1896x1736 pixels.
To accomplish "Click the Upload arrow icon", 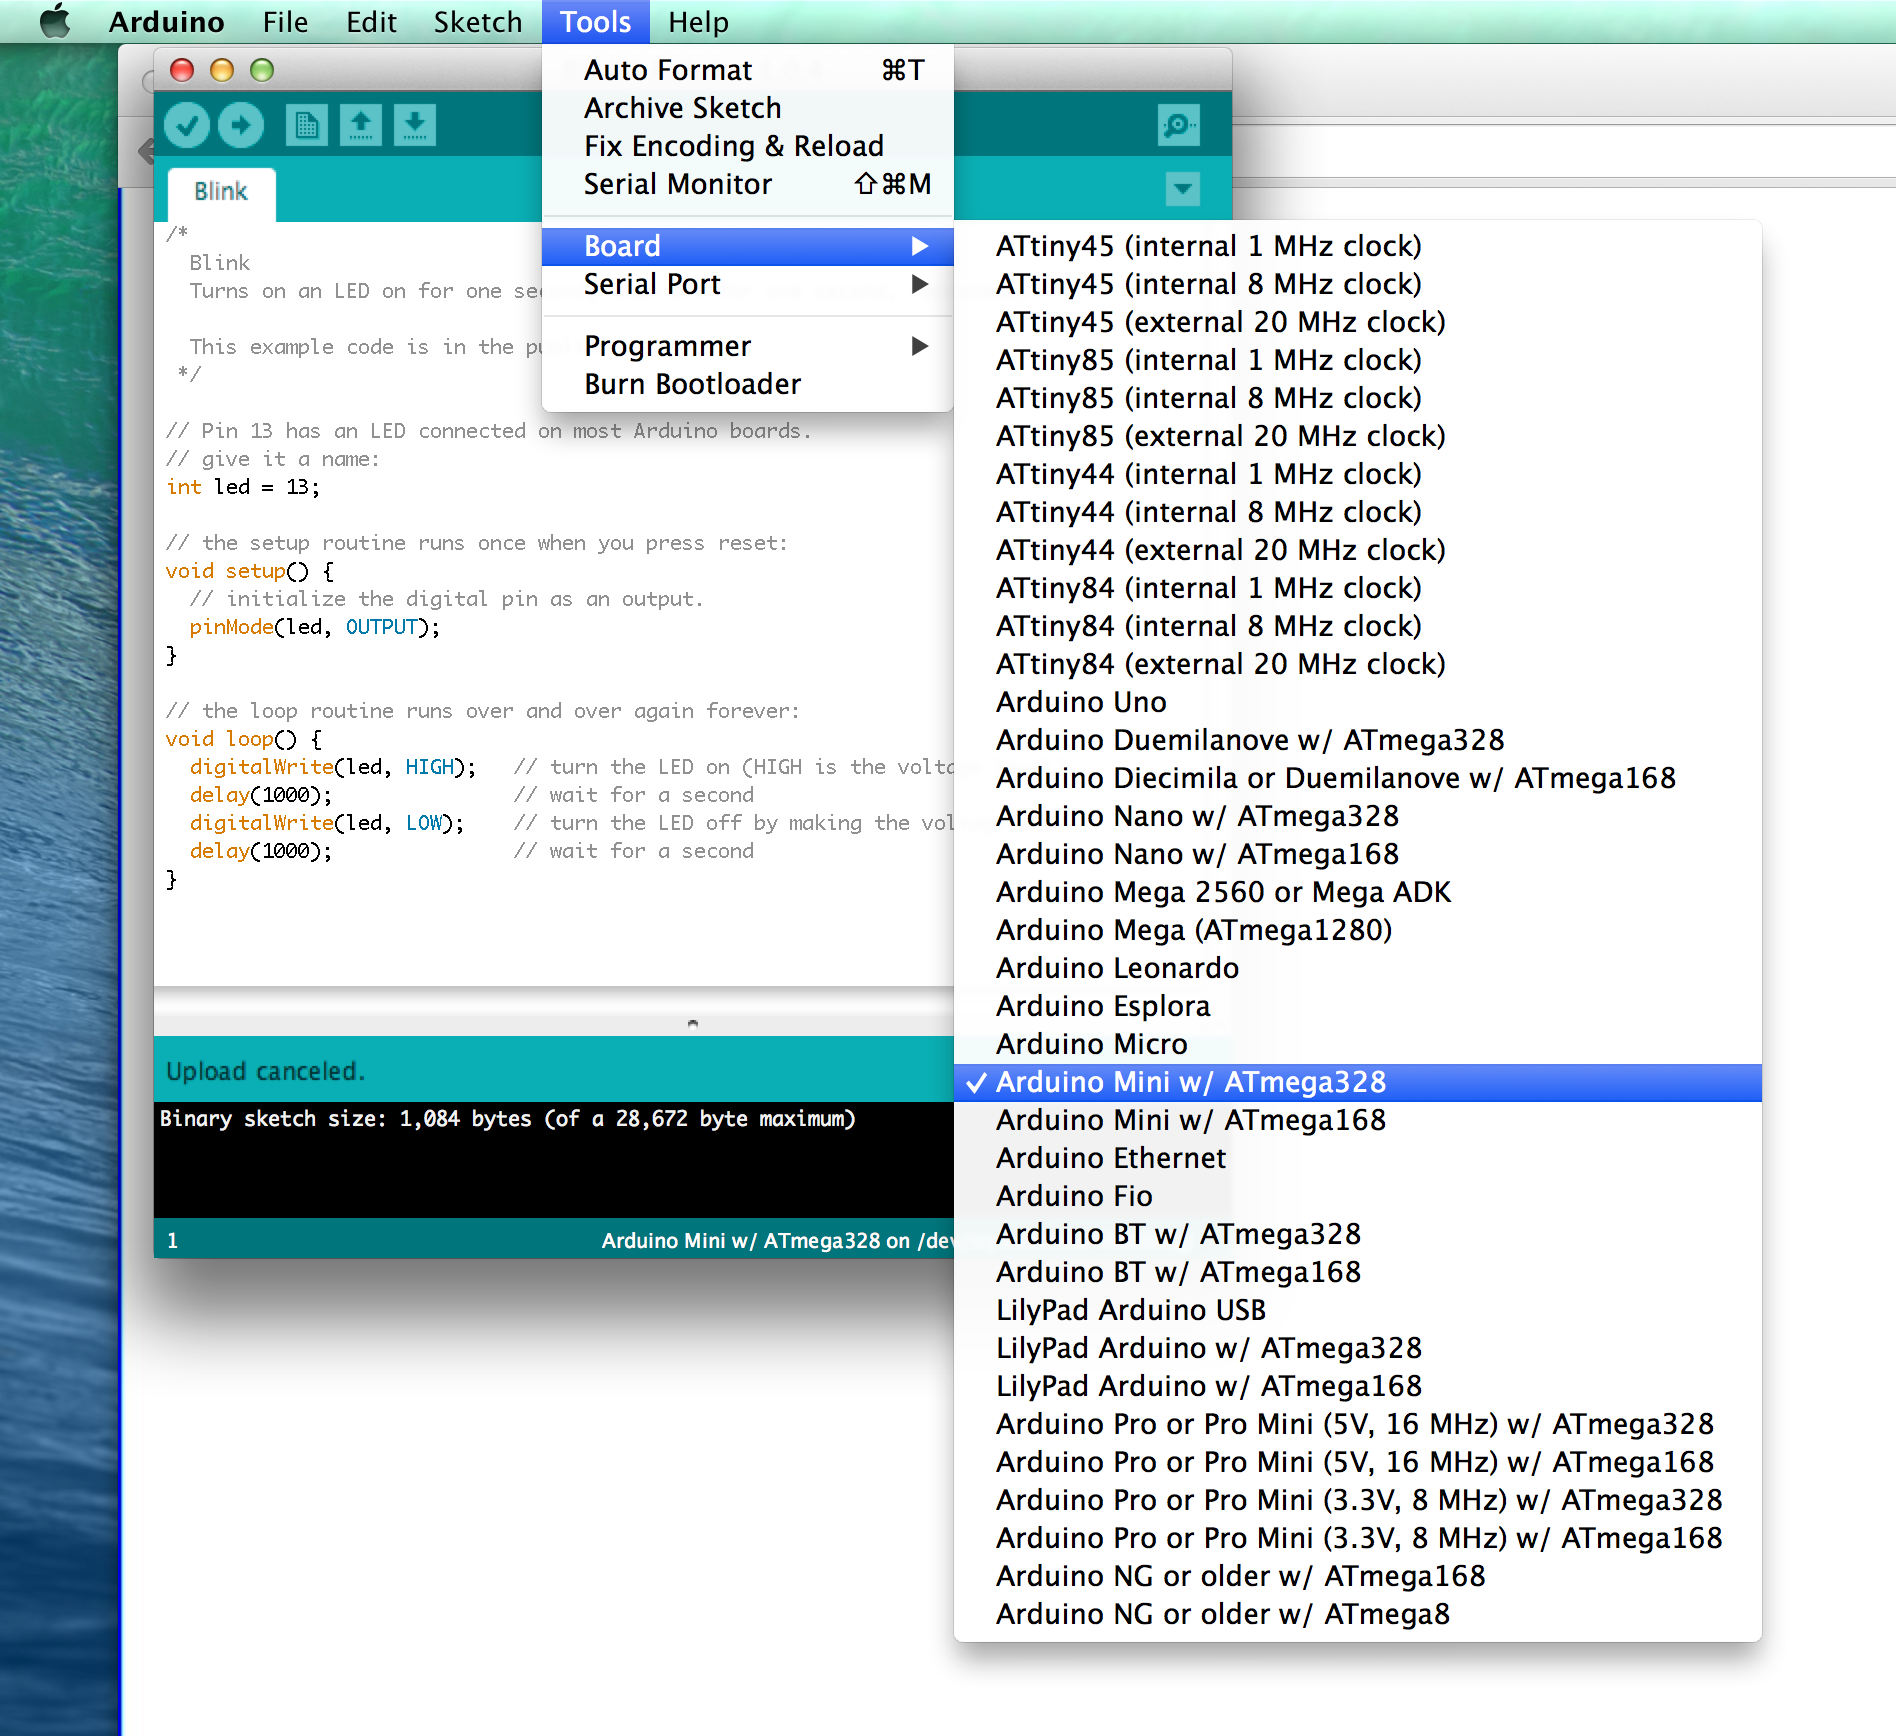I will tap(240, 124).
